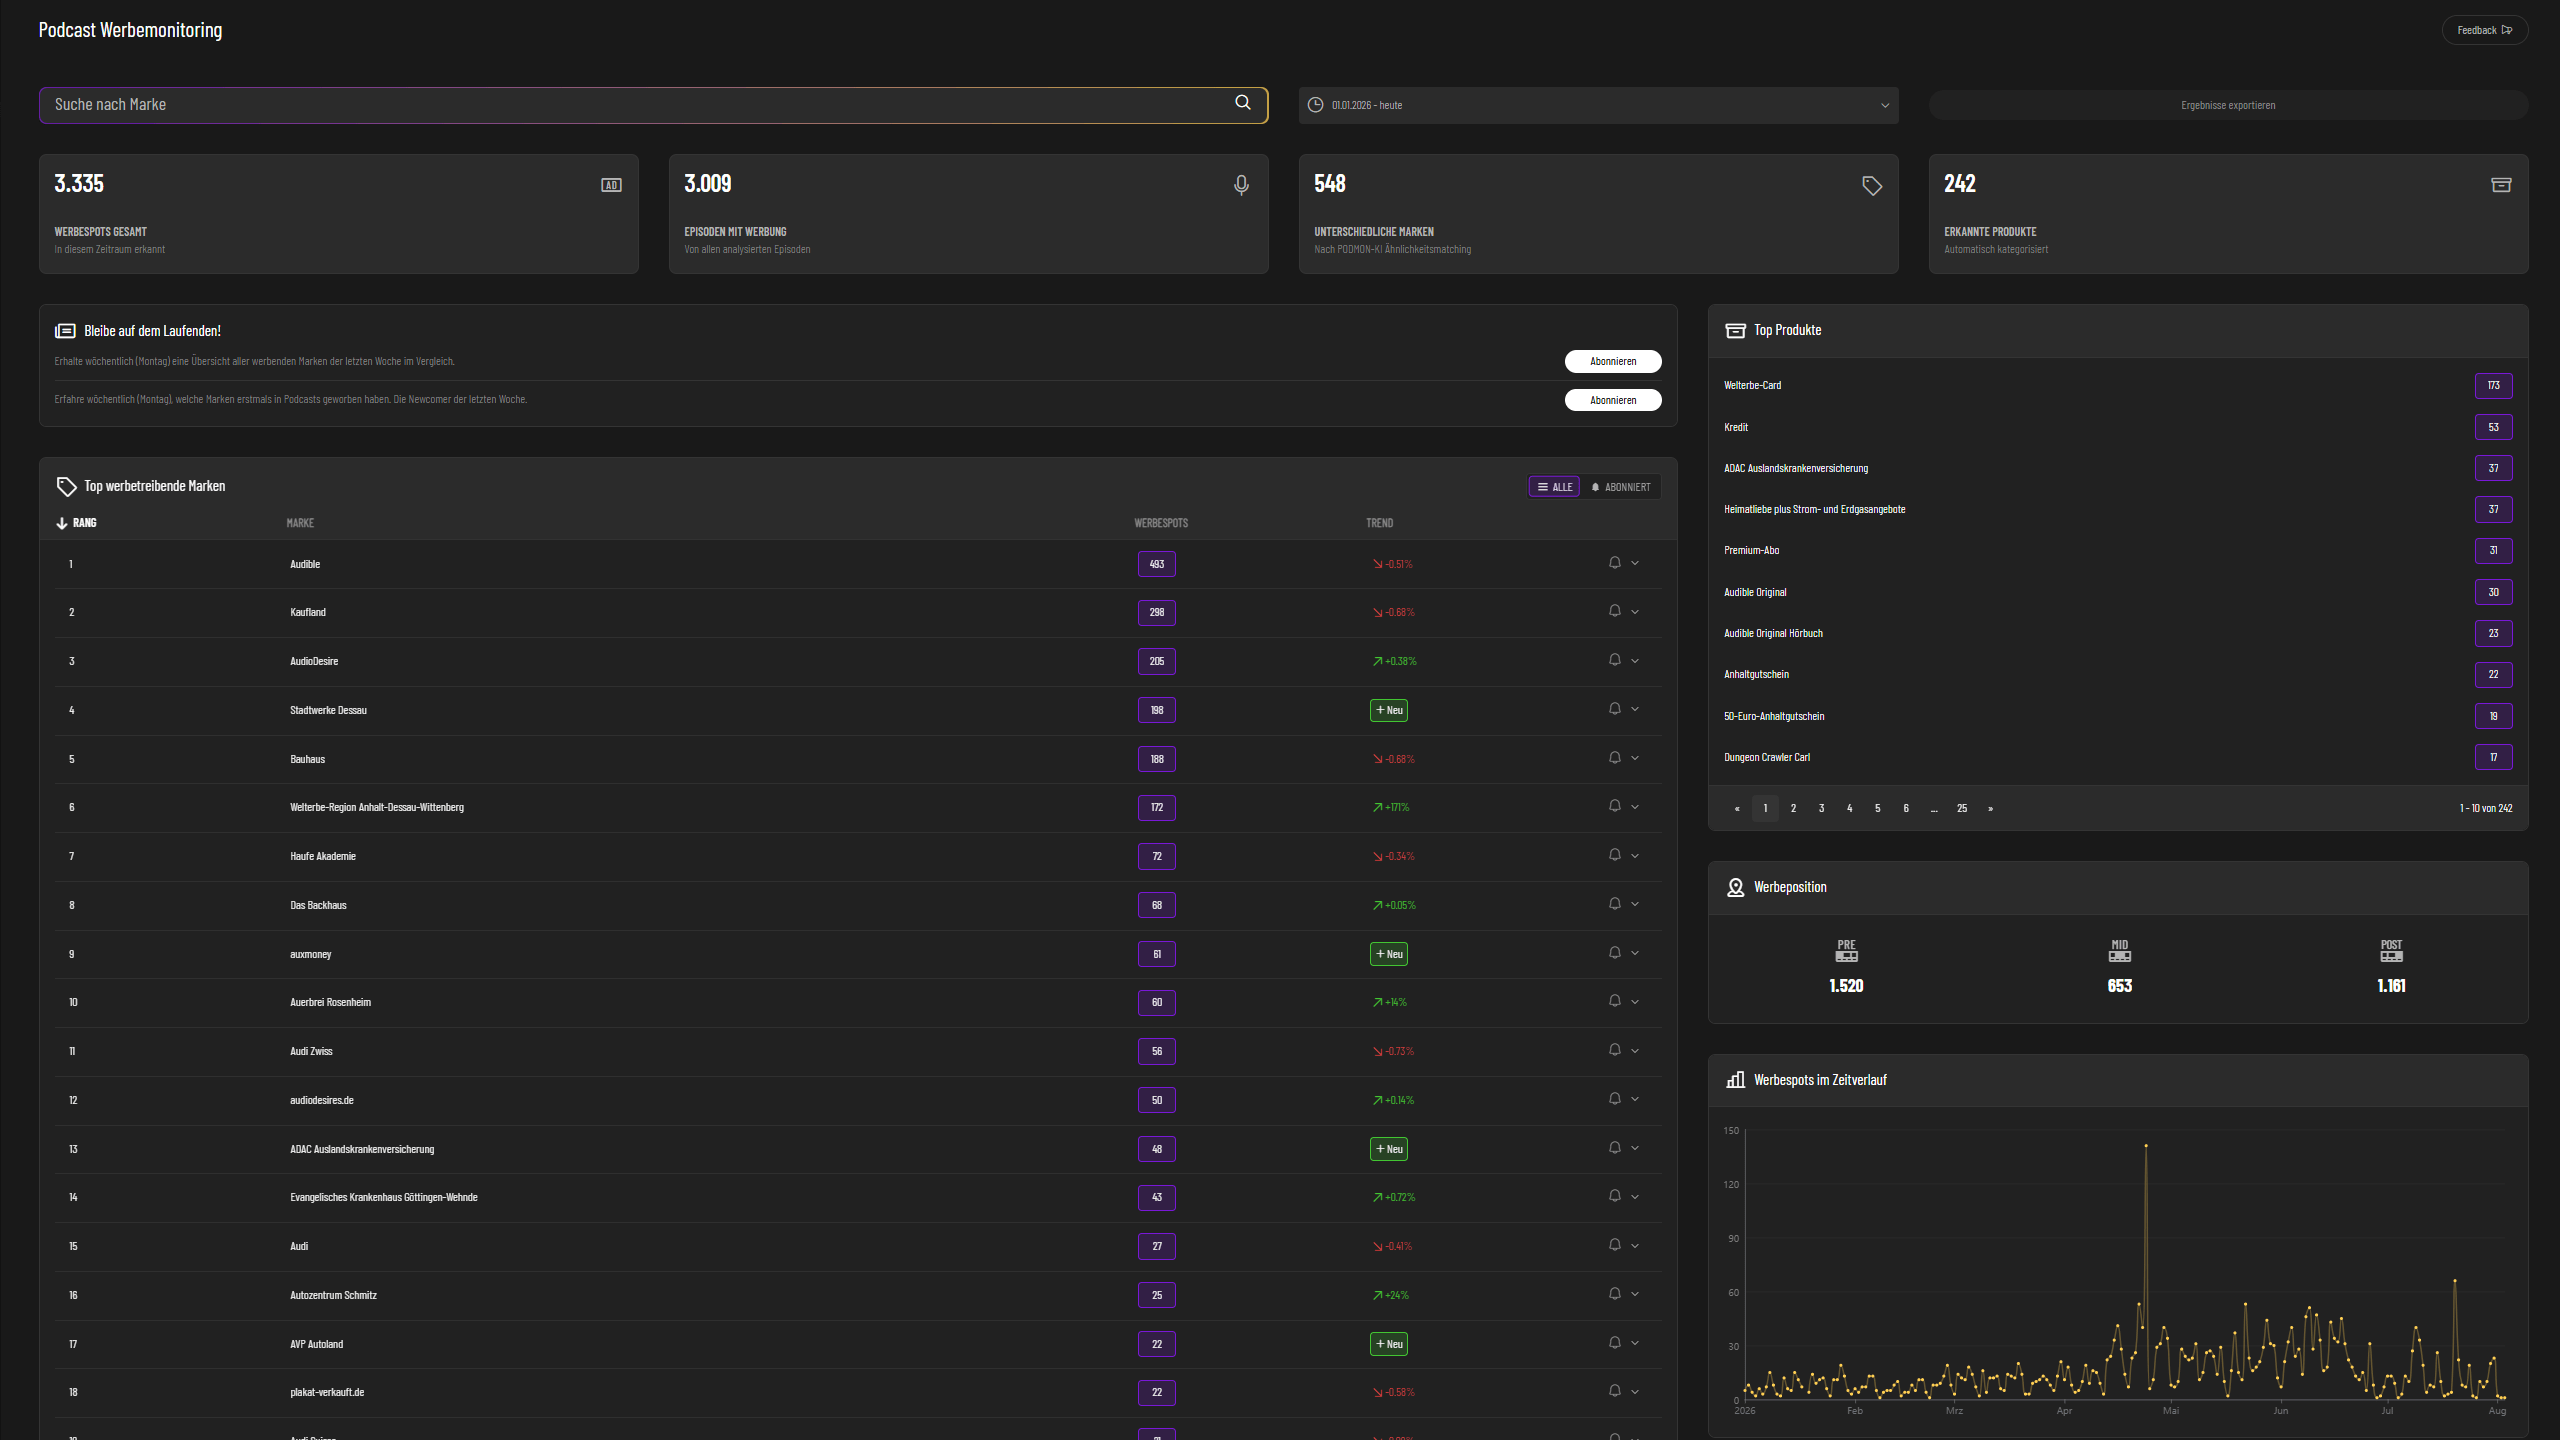Go to Top Produkte page 3

point(1821,808)
